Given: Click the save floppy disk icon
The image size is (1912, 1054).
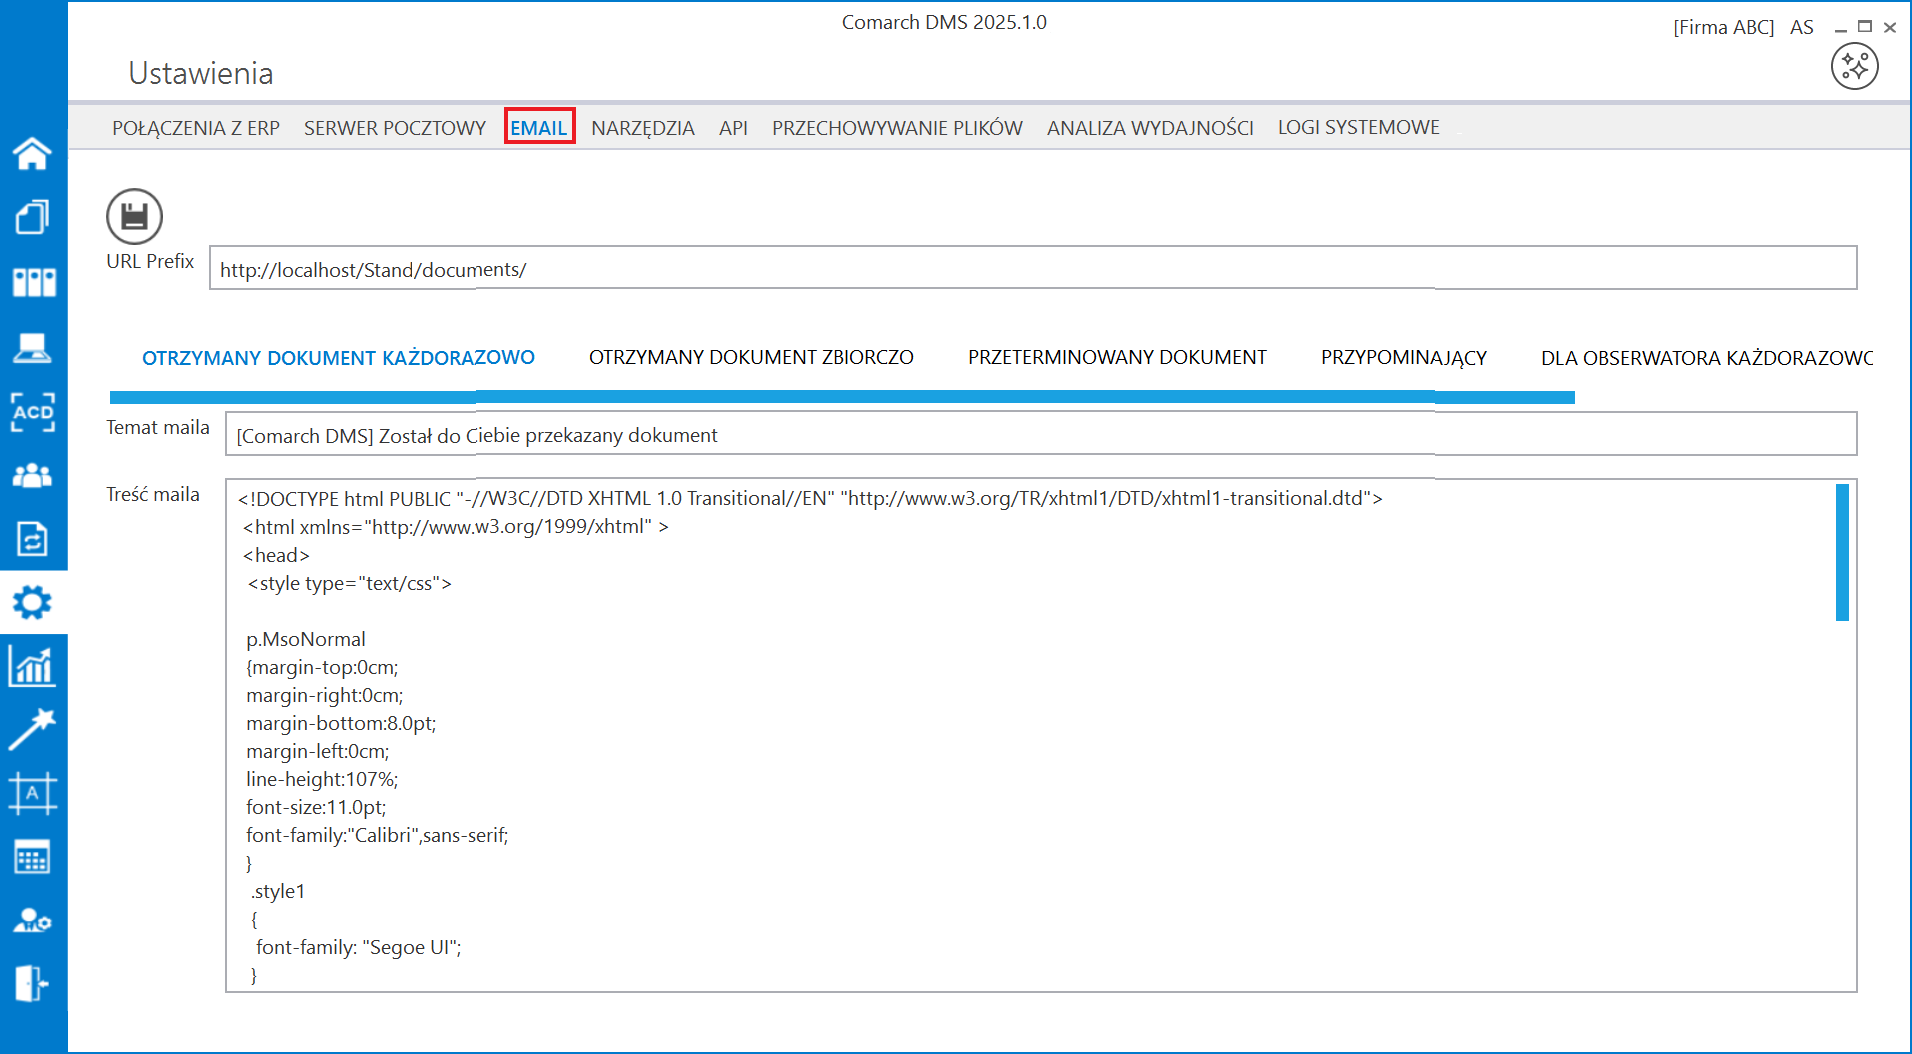Looking at the screenshot, I should click(x=134, y=216).
